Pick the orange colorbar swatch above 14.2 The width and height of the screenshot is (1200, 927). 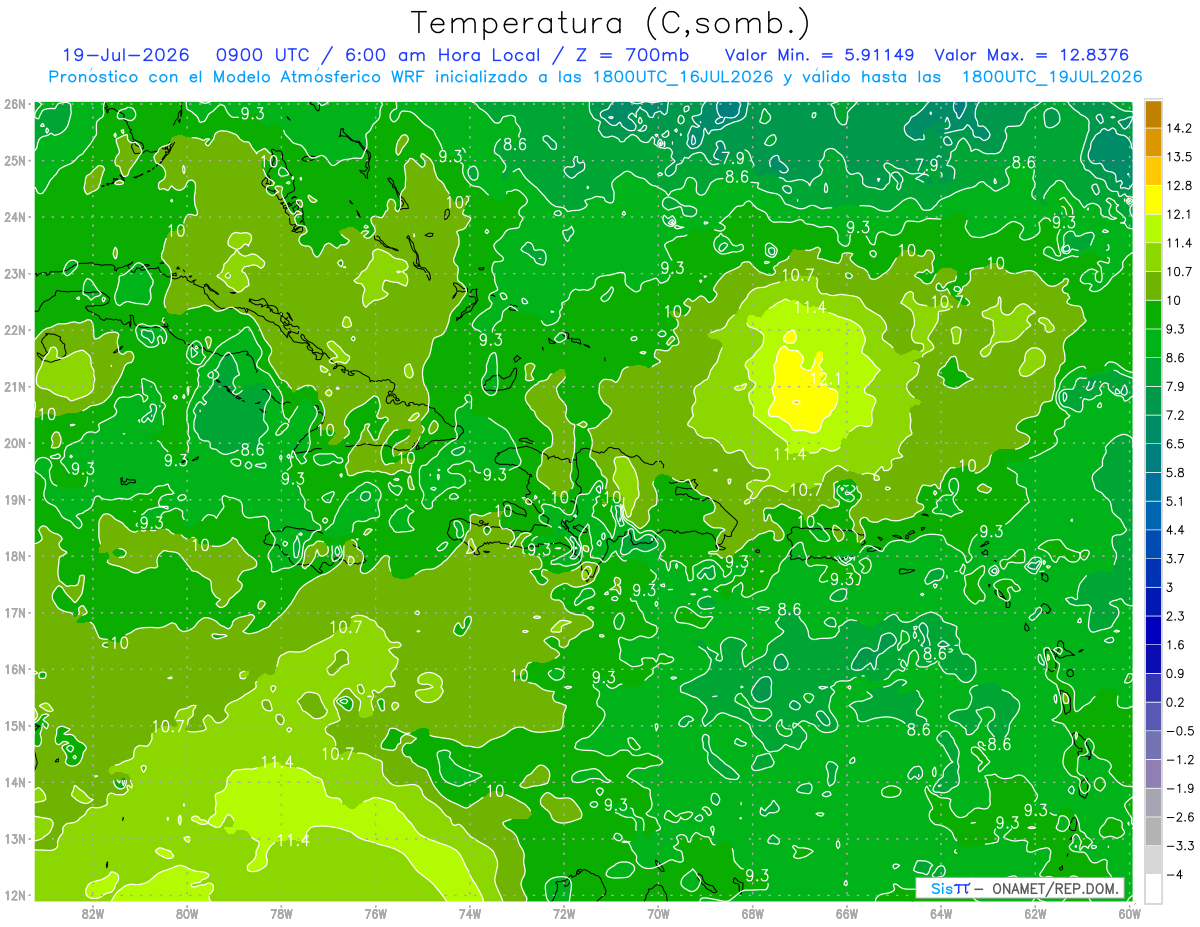1153,114
